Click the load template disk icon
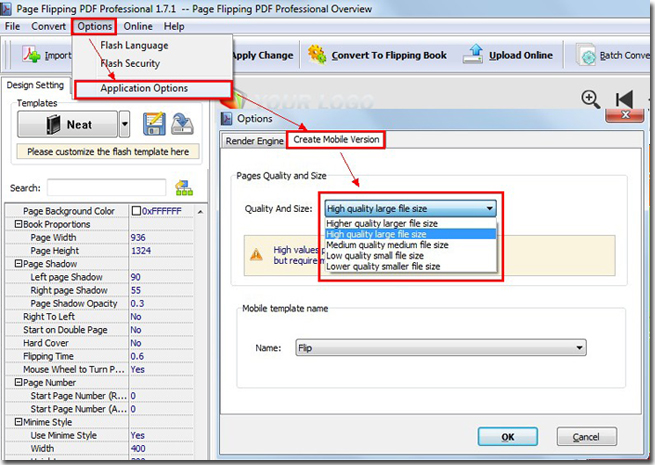Viewport: 655px width, 465px height. [x=182, y=124]
